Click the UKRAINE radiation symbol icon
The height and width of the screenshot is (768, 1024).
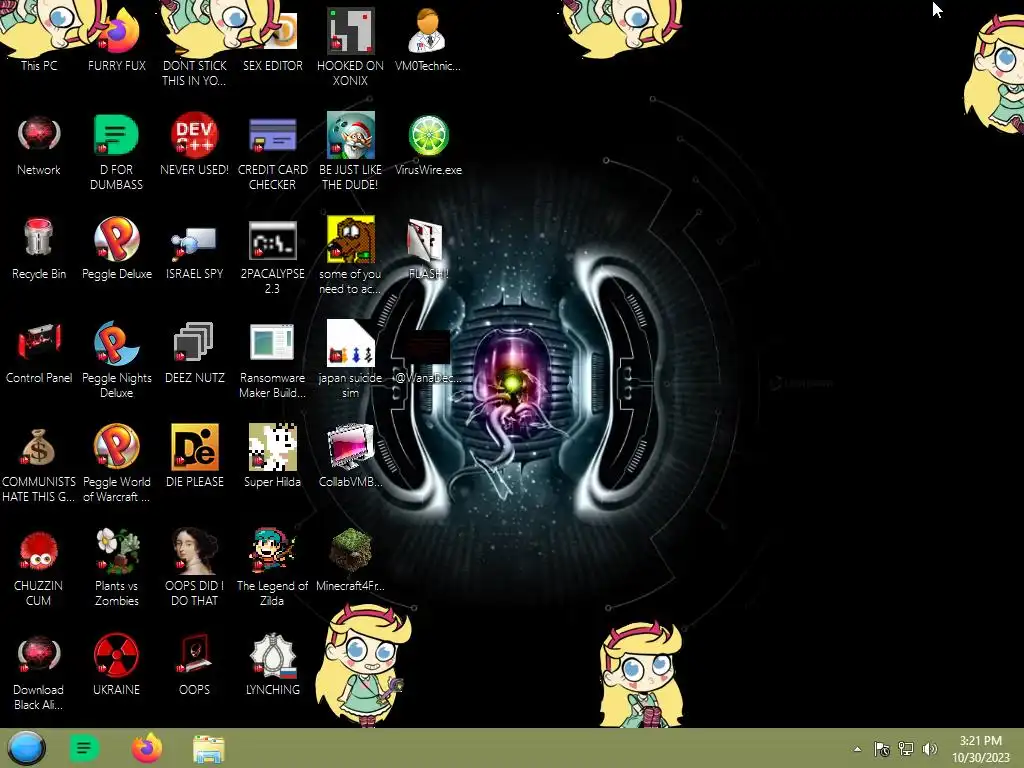point(116,665)
